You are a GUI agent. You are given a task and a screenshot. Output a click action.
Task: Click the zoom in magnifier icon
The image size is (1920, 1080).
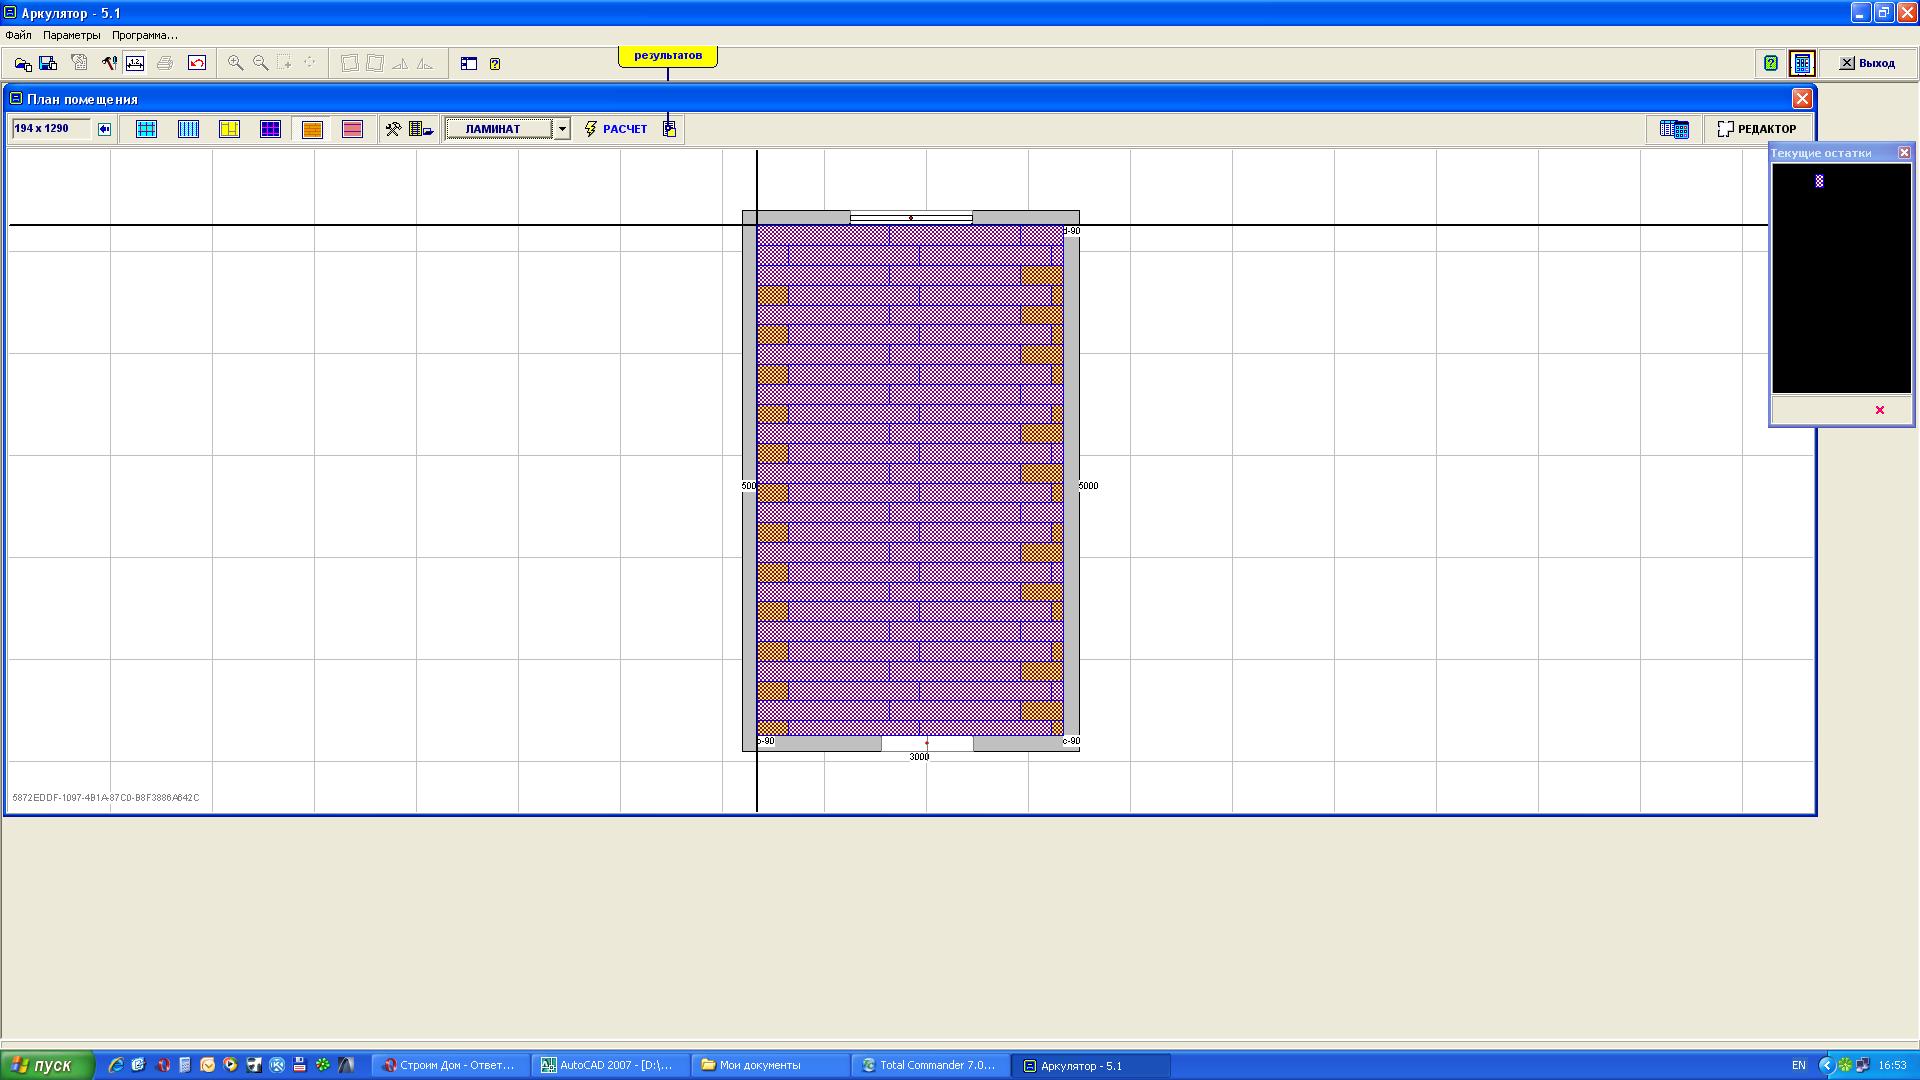pyautogui.click(x=235, y=63)
